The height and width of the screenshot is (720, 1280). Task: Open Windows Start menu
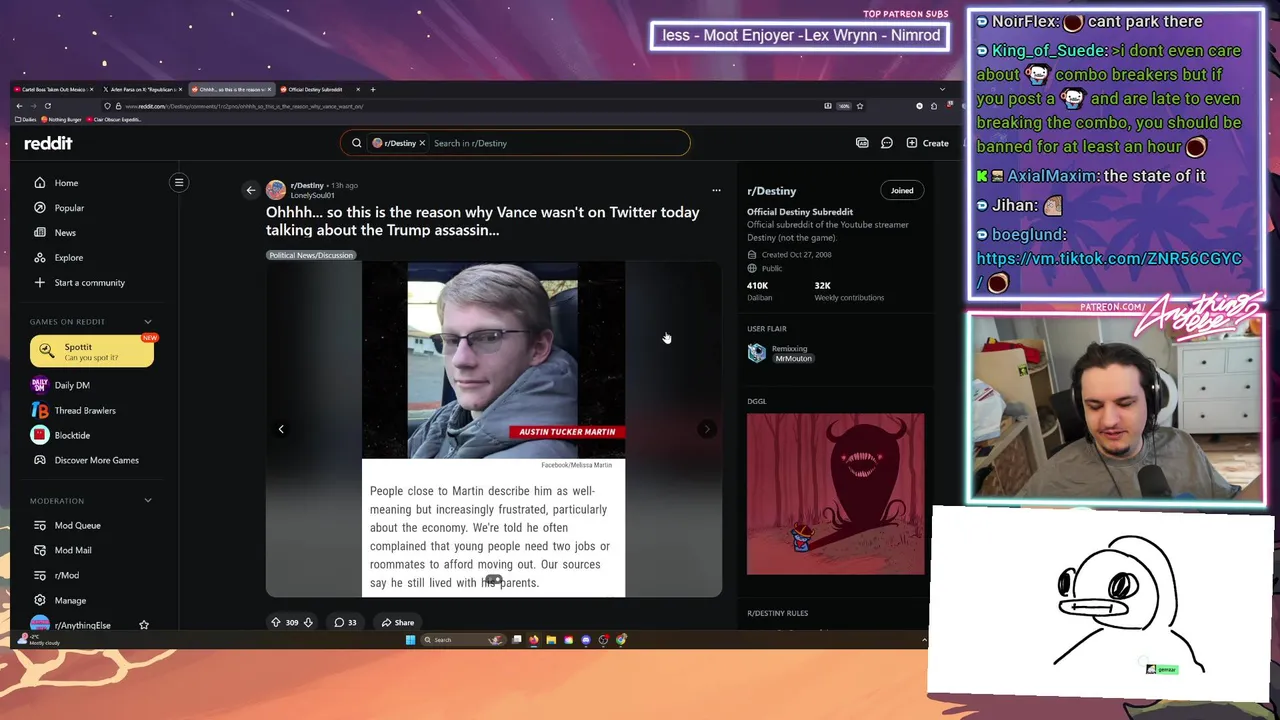[x=410, y=640]
